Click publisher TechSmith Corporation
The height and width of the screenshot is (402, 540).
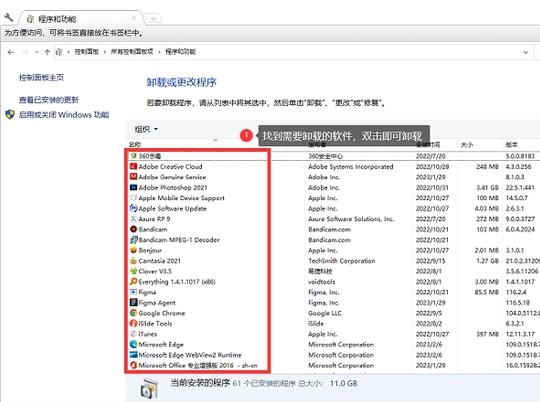342,261
